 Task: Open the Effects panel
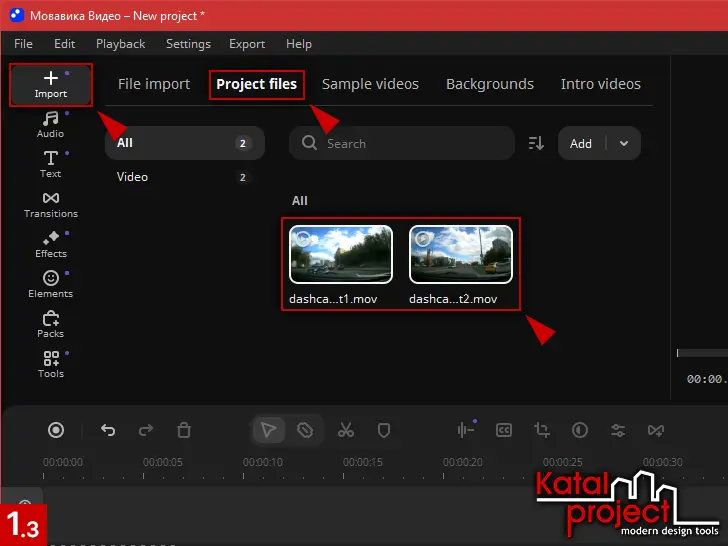50,244
